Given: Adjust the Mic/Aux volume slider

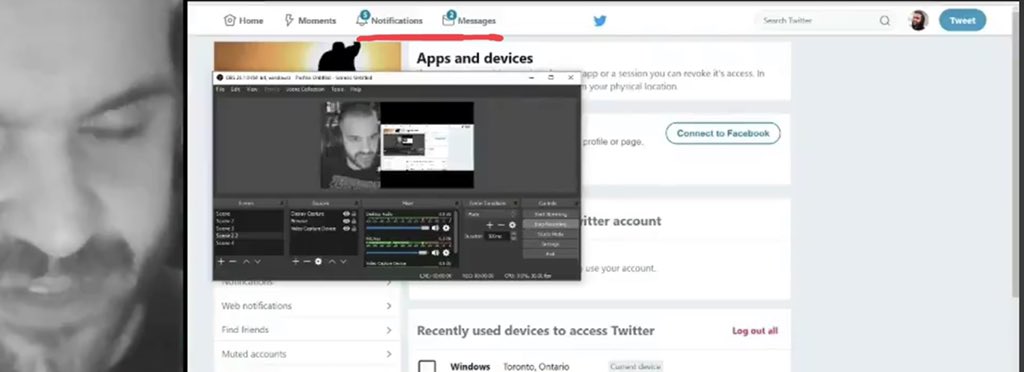Looking at the screenshot, I should [x=398, y=253].
